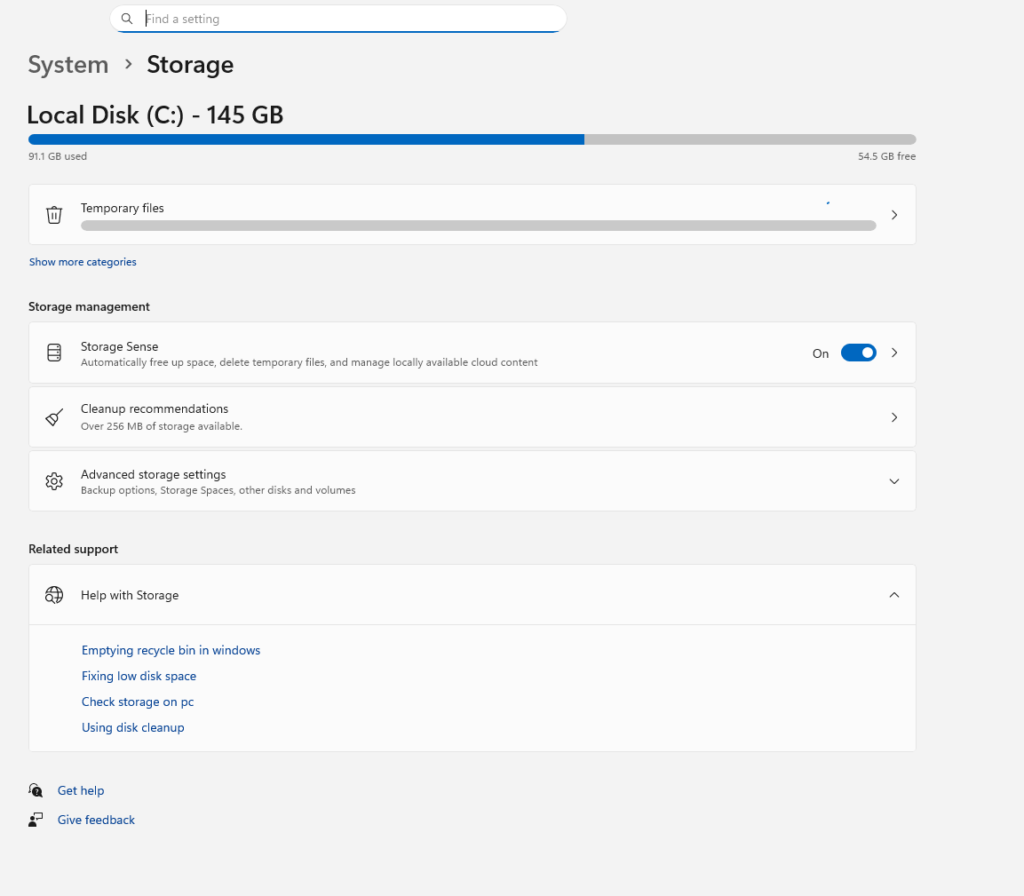Open Temporary files details chevron
Image resolution: width=1024 pixels, height=896 pixels.
(x=894, y=214)
